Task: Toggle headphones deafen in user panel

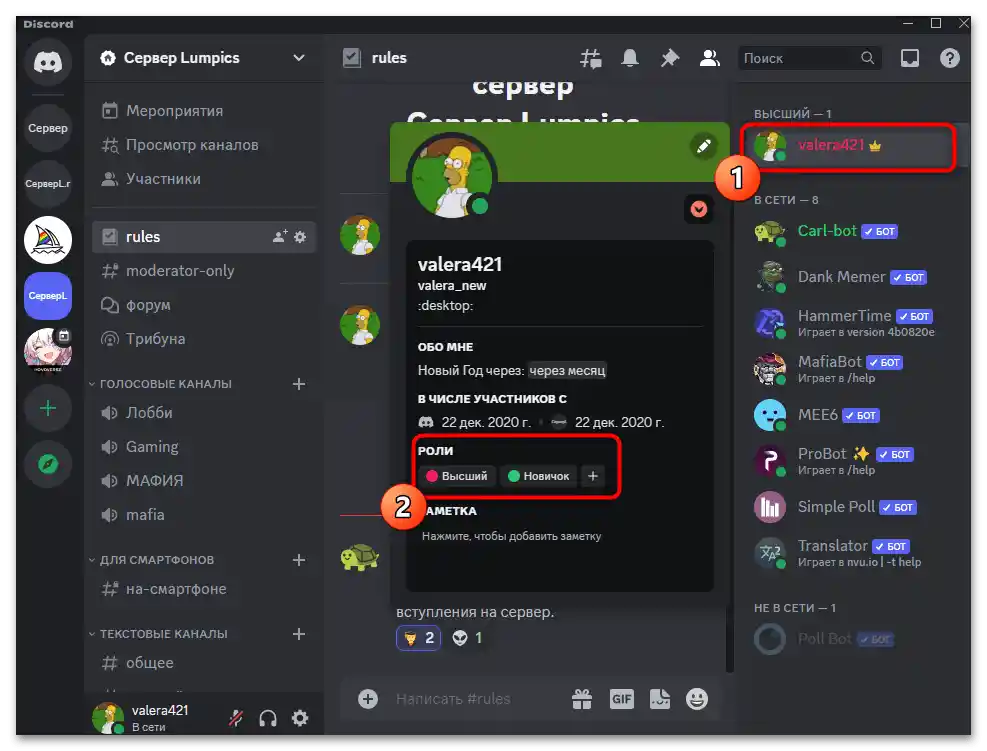Action: click(268, 718)
